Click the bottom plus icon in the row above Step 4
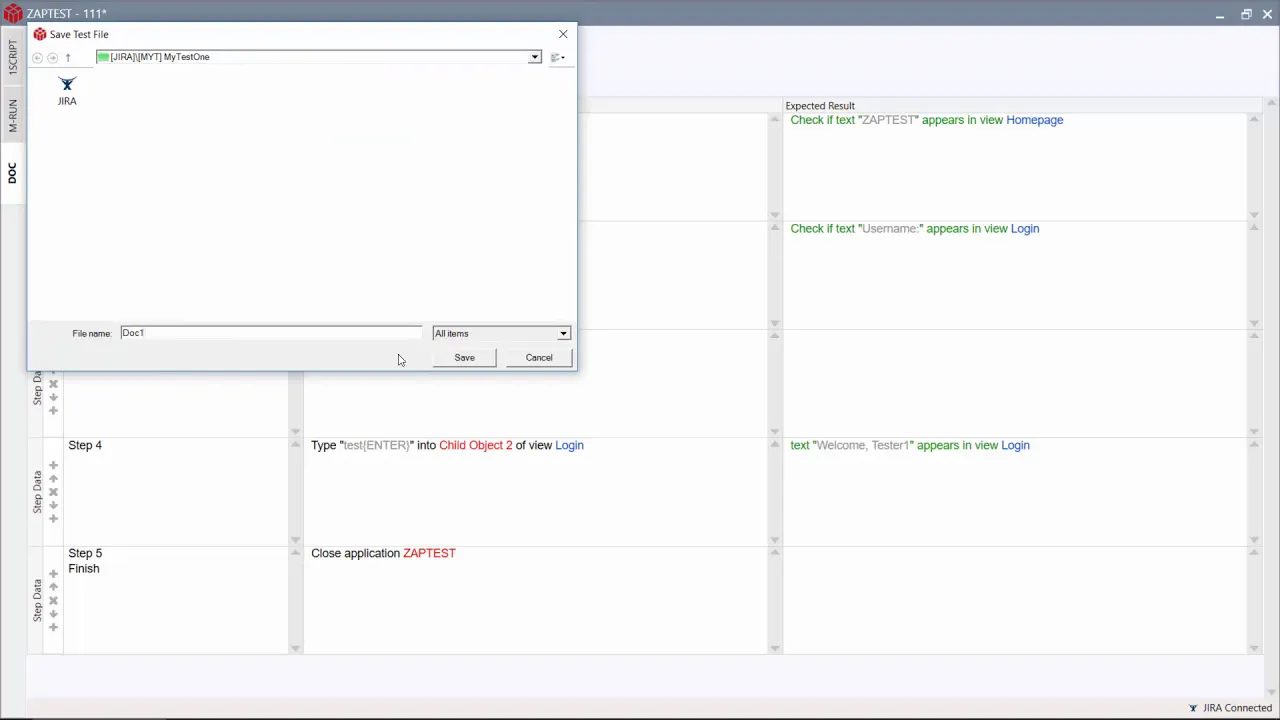1280x720 pixels. point(53,410)
